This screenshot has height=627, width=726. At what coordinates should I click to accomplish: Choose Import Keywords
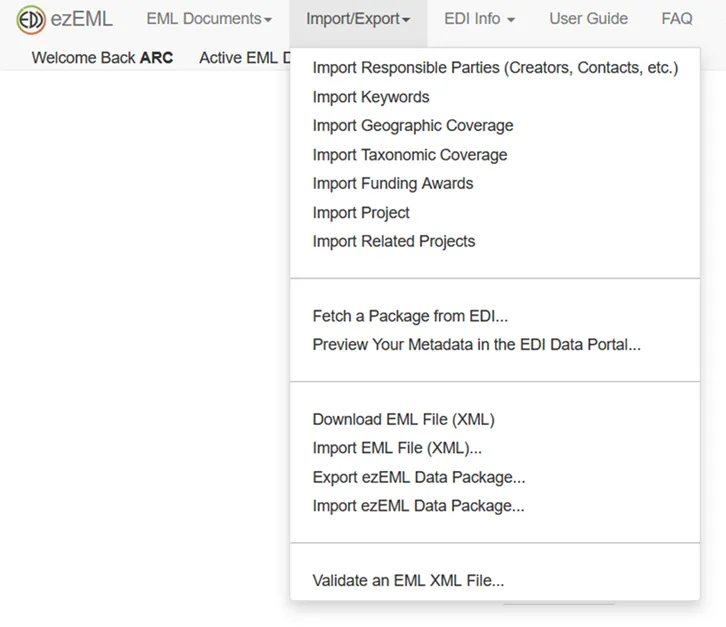pyautogui.click(x=495, y=97)
